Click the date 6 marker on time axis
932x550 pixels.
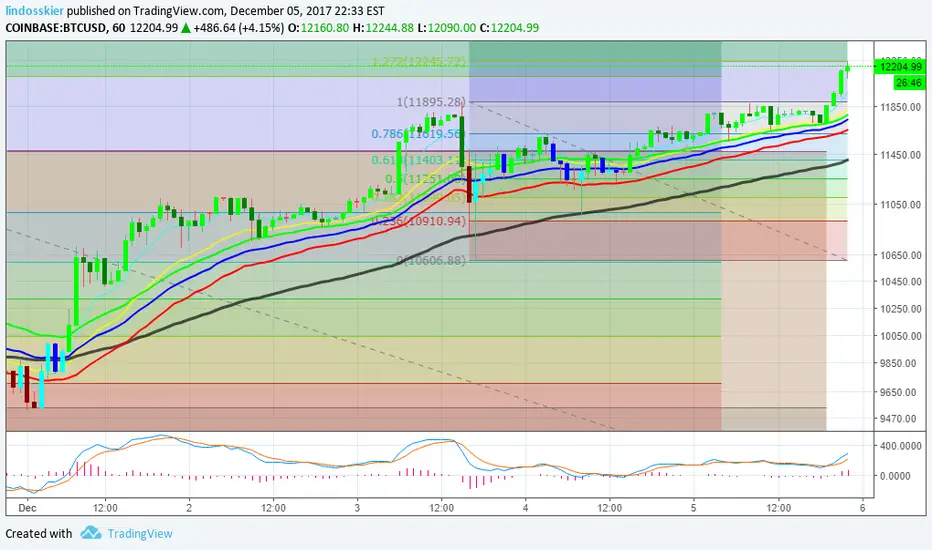pyautogui.click(x=862, y=508)
